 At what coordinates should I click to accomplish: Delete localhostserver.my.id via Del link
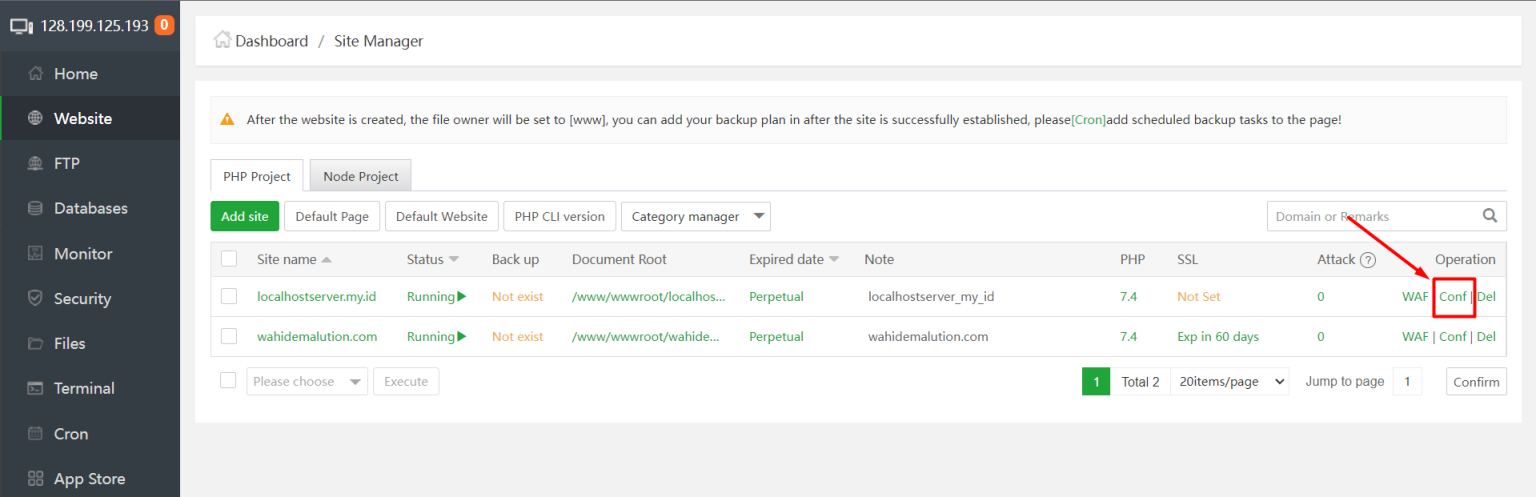pyautogui.click(x=1486, y=297)
